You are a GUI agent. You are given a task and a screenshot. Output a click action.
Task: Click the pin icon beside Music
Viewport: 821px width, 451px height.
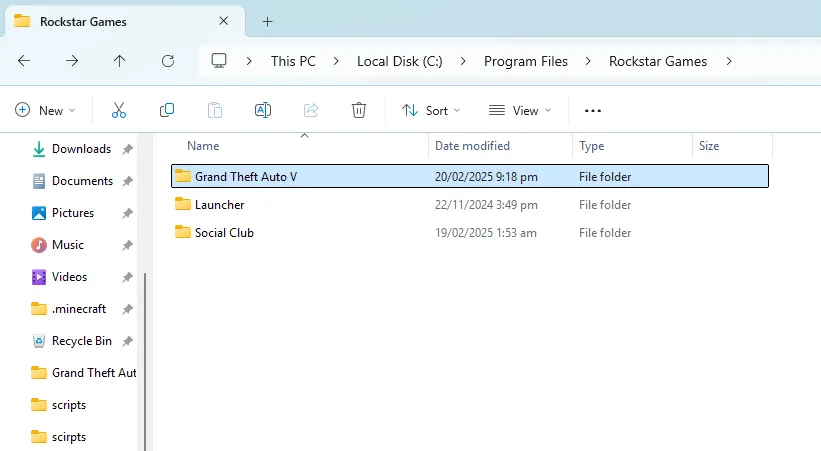(127, 245)
